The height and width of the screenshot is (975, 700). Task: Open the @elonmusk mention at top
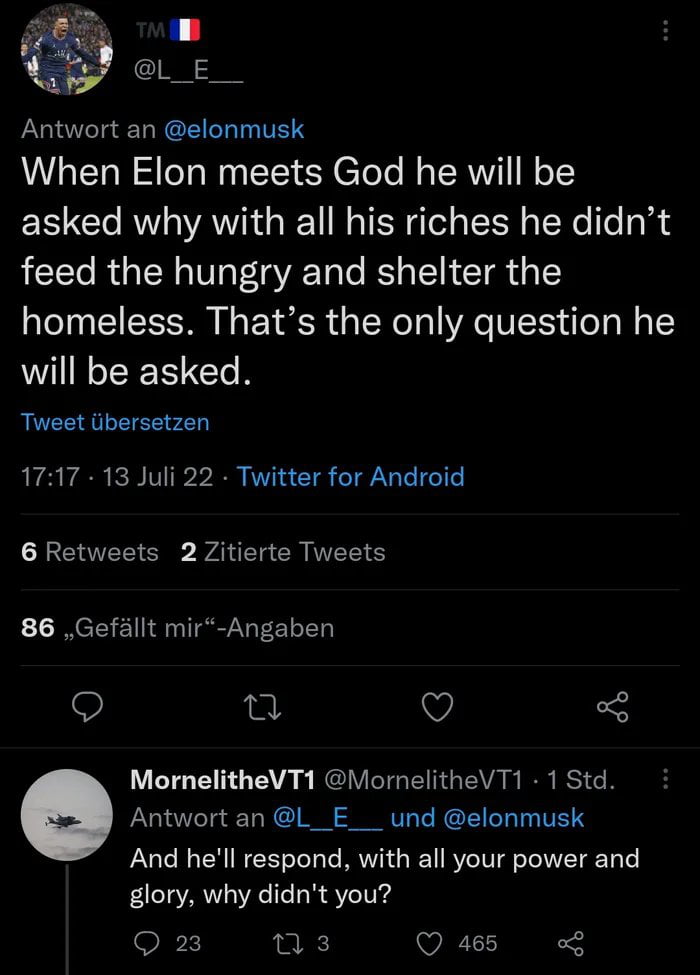233,129
